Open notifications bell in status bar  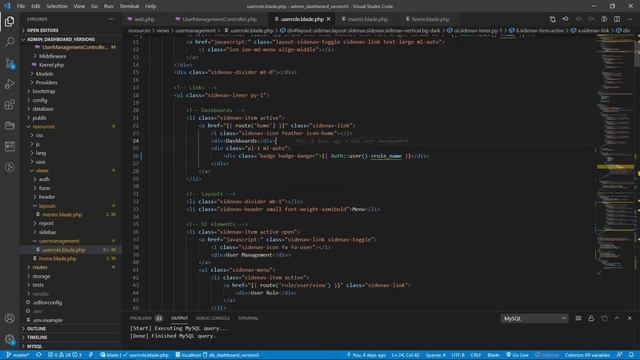[x=631, y=355]
